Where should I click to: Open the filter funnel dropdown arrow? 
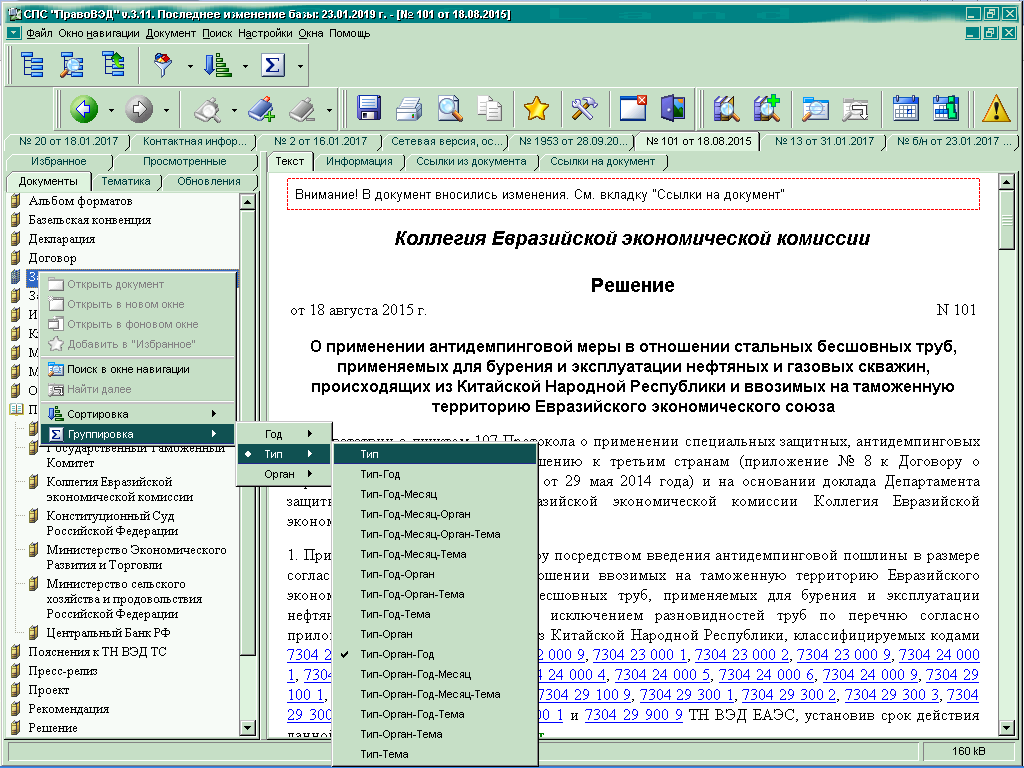(x=190, y=66)
